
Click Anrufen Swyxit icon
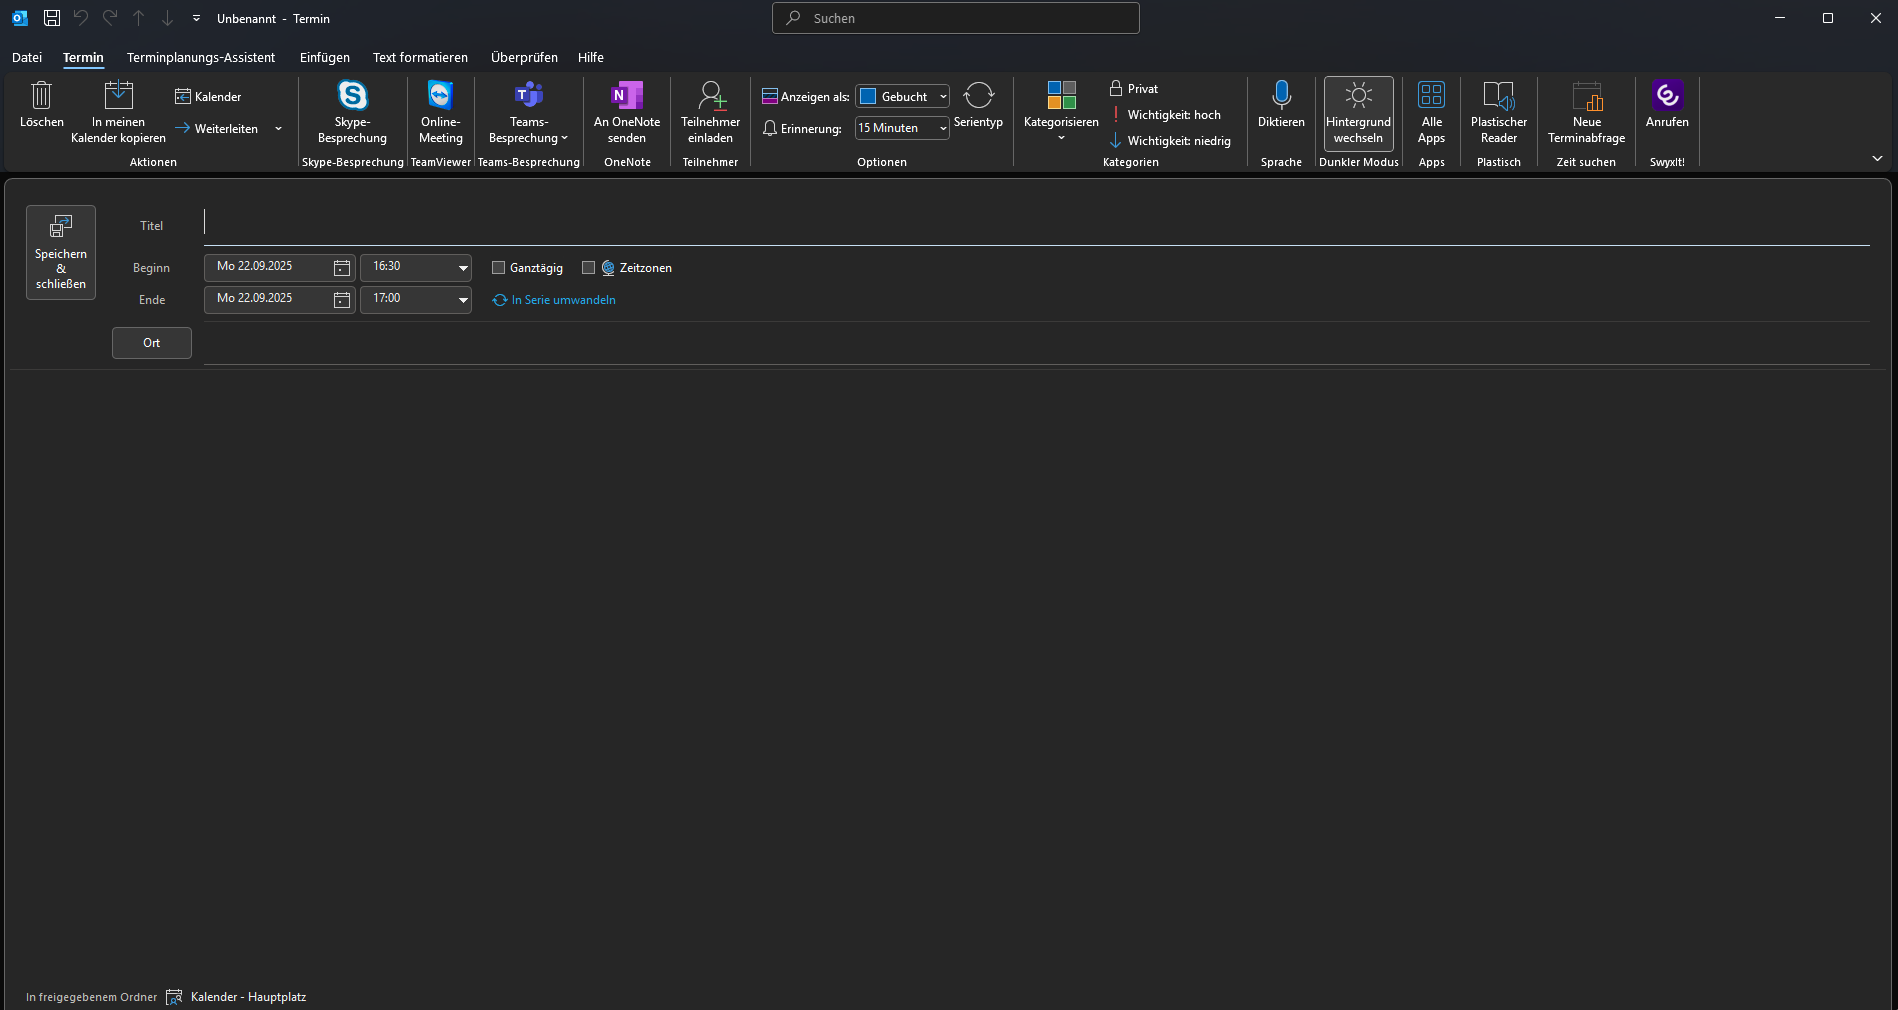[x=1667, y=97]
